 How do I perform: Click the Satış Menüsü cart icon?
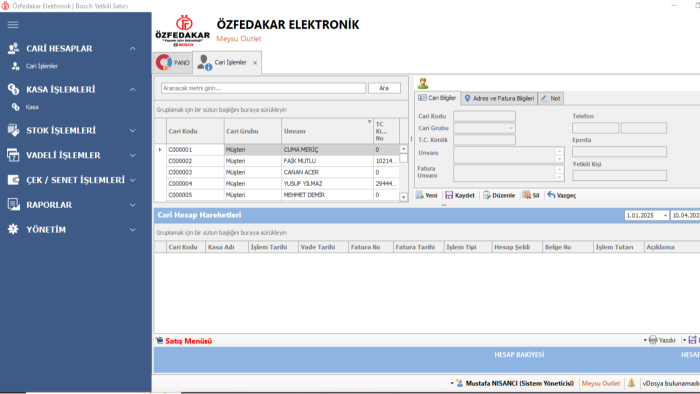pos(159,340)
